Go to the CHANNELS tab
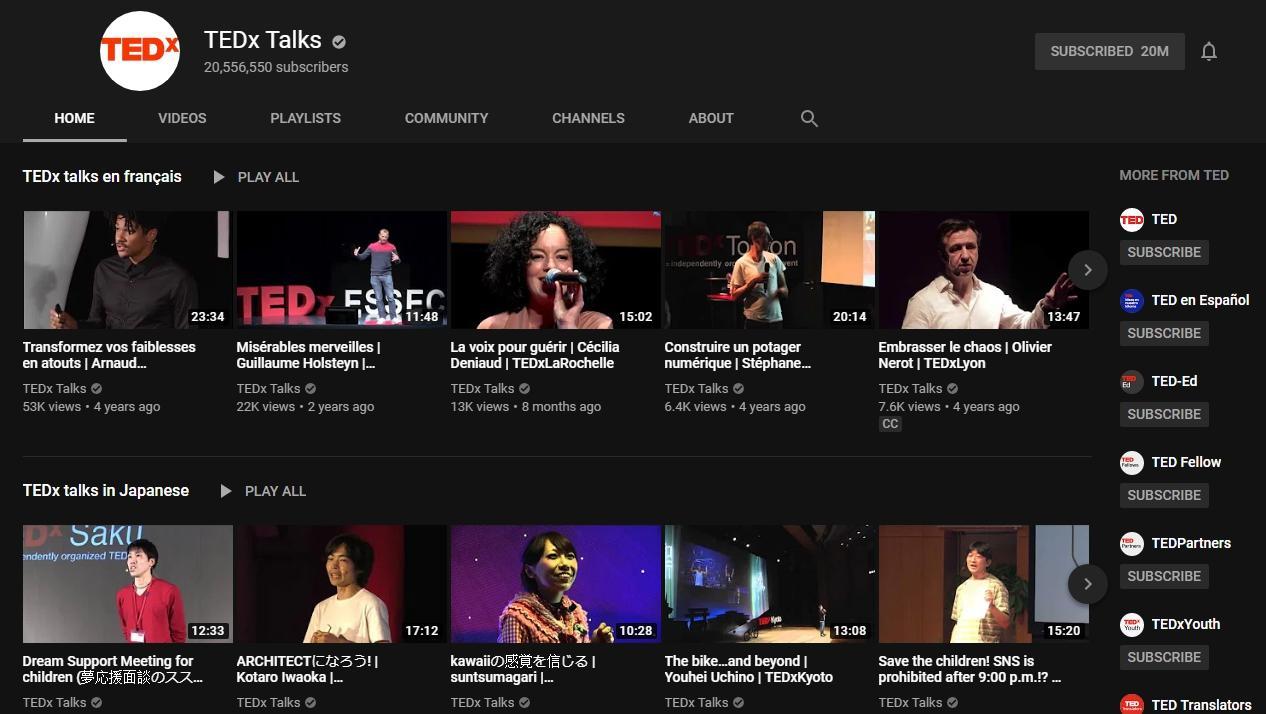 588,118
